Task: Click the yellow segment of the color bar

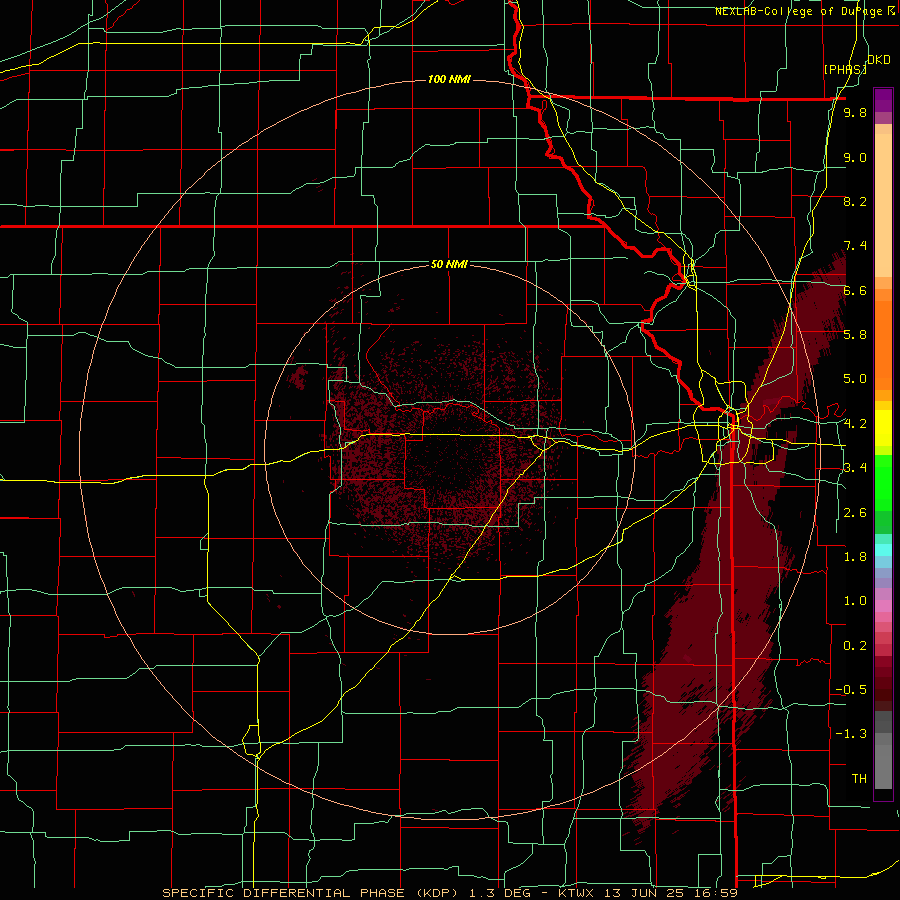Action: [x=883, y=428]
